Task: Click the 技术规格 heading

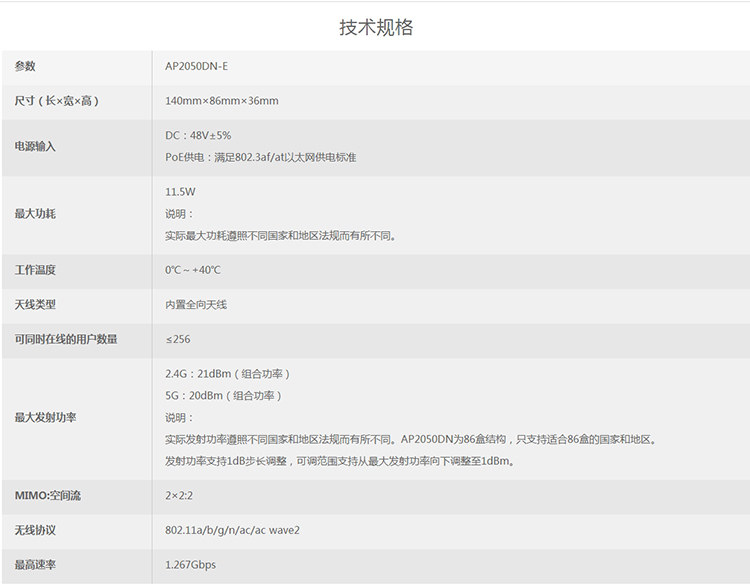Action: (x=376, y=27)
